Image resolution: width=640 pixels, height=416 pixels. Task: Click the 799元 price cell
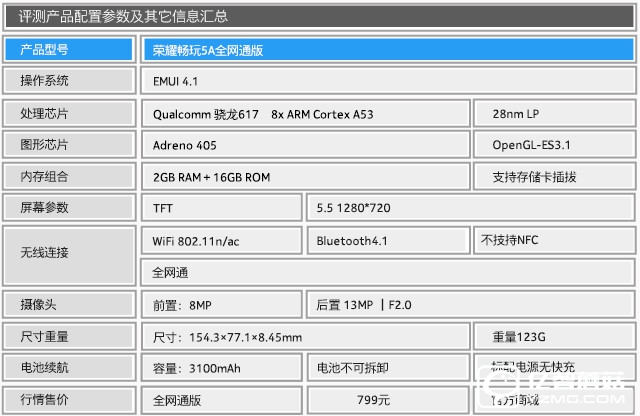coord(388,400)
